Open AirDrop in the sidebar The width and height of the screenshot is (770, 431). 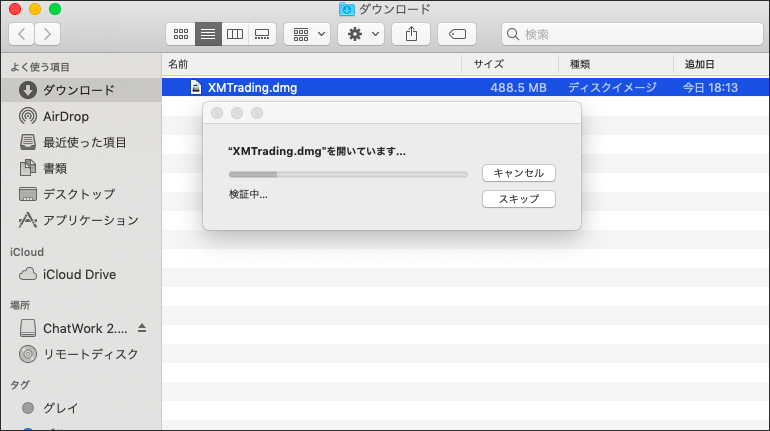(65, 116)
